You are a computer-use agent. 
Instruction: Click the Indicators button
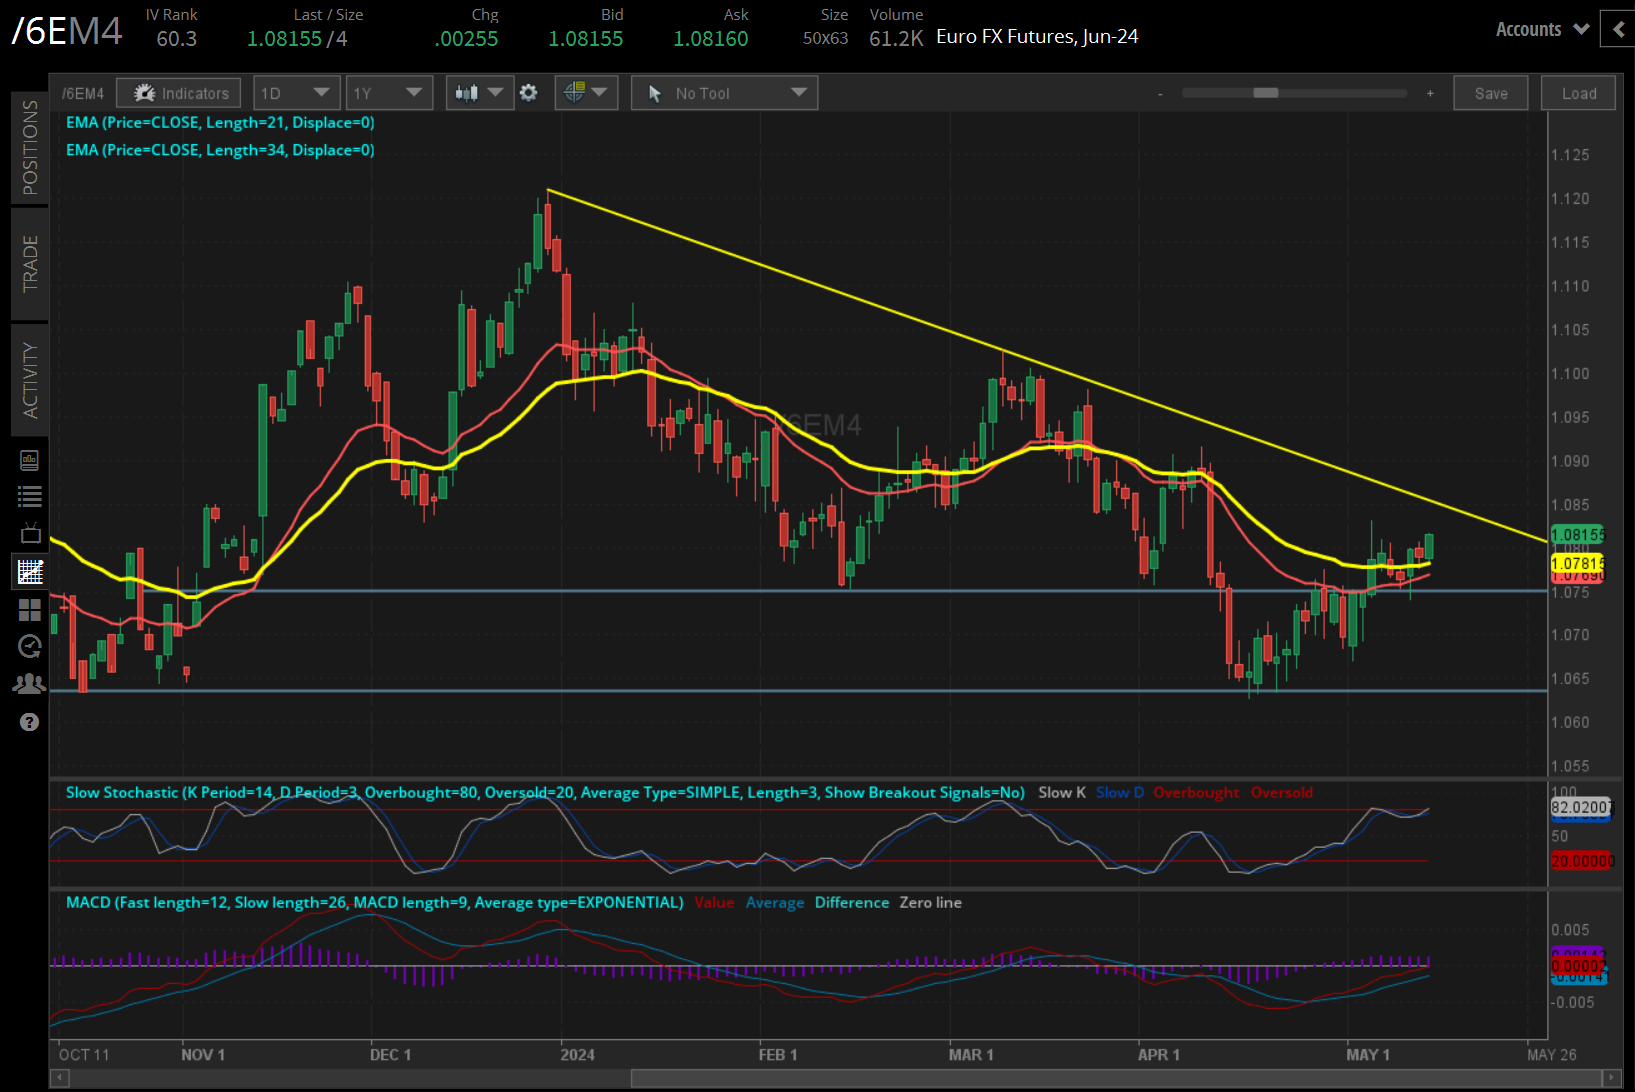tap(179, 93)
